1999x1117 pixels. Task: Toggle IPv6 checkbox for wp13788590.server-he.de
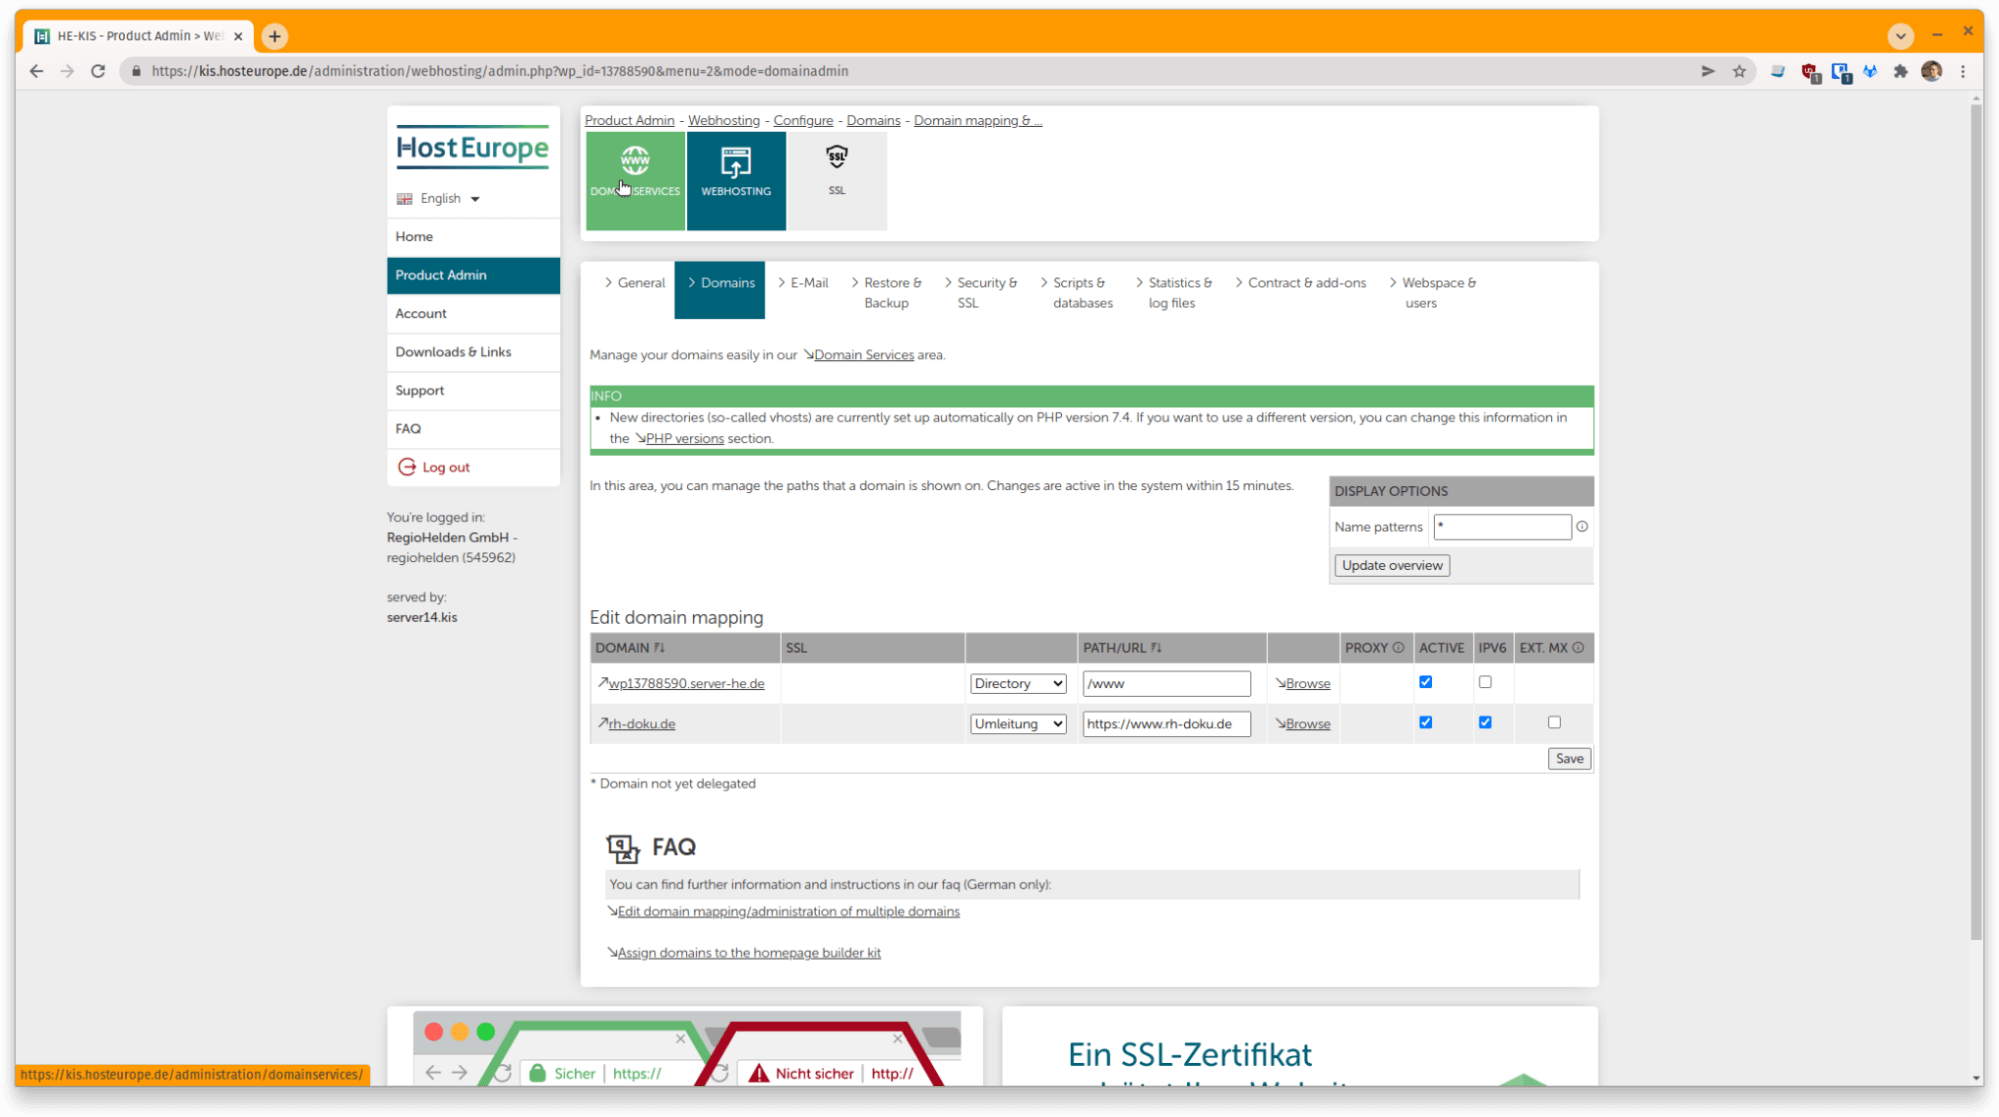pyautogui.click(x=1485, y=682)
